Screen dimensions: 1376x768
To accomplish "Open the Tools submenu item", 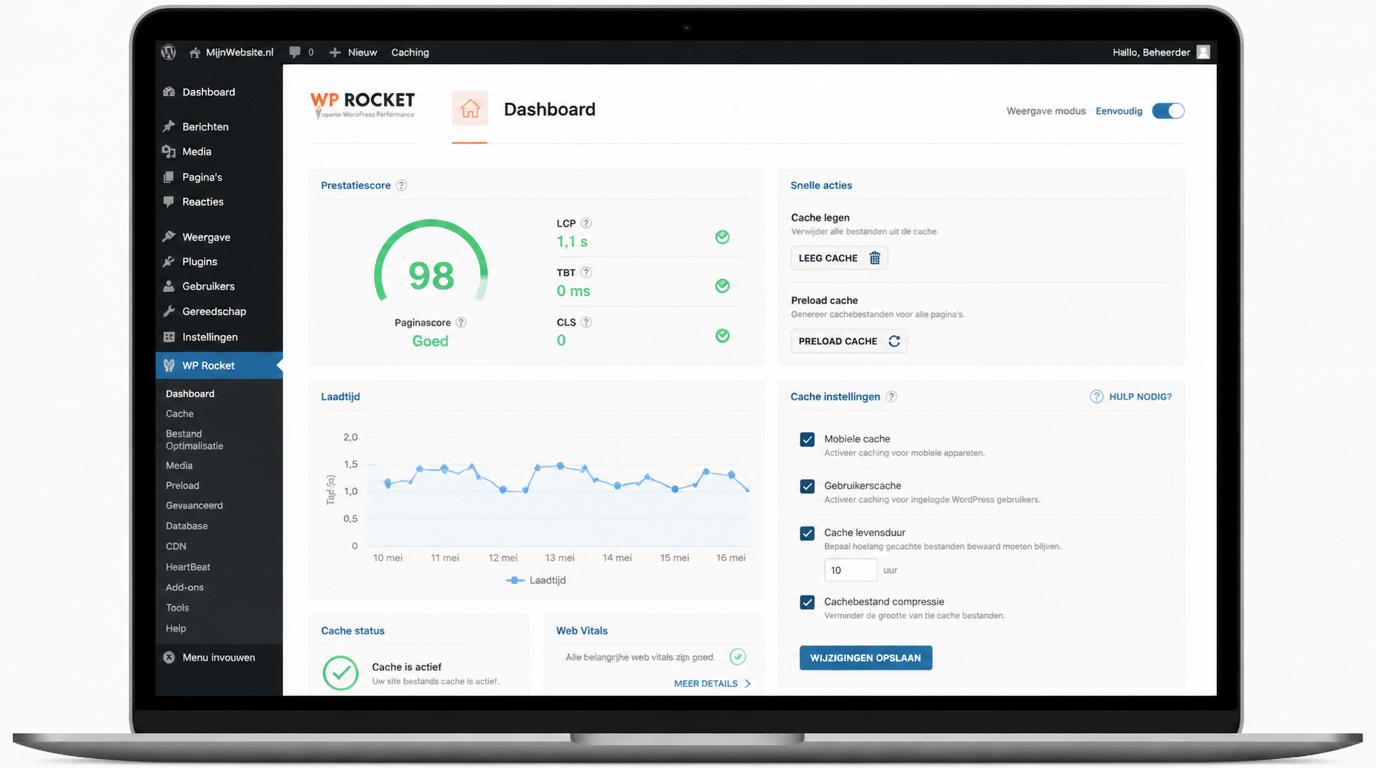I will click(x=177, y=608).
